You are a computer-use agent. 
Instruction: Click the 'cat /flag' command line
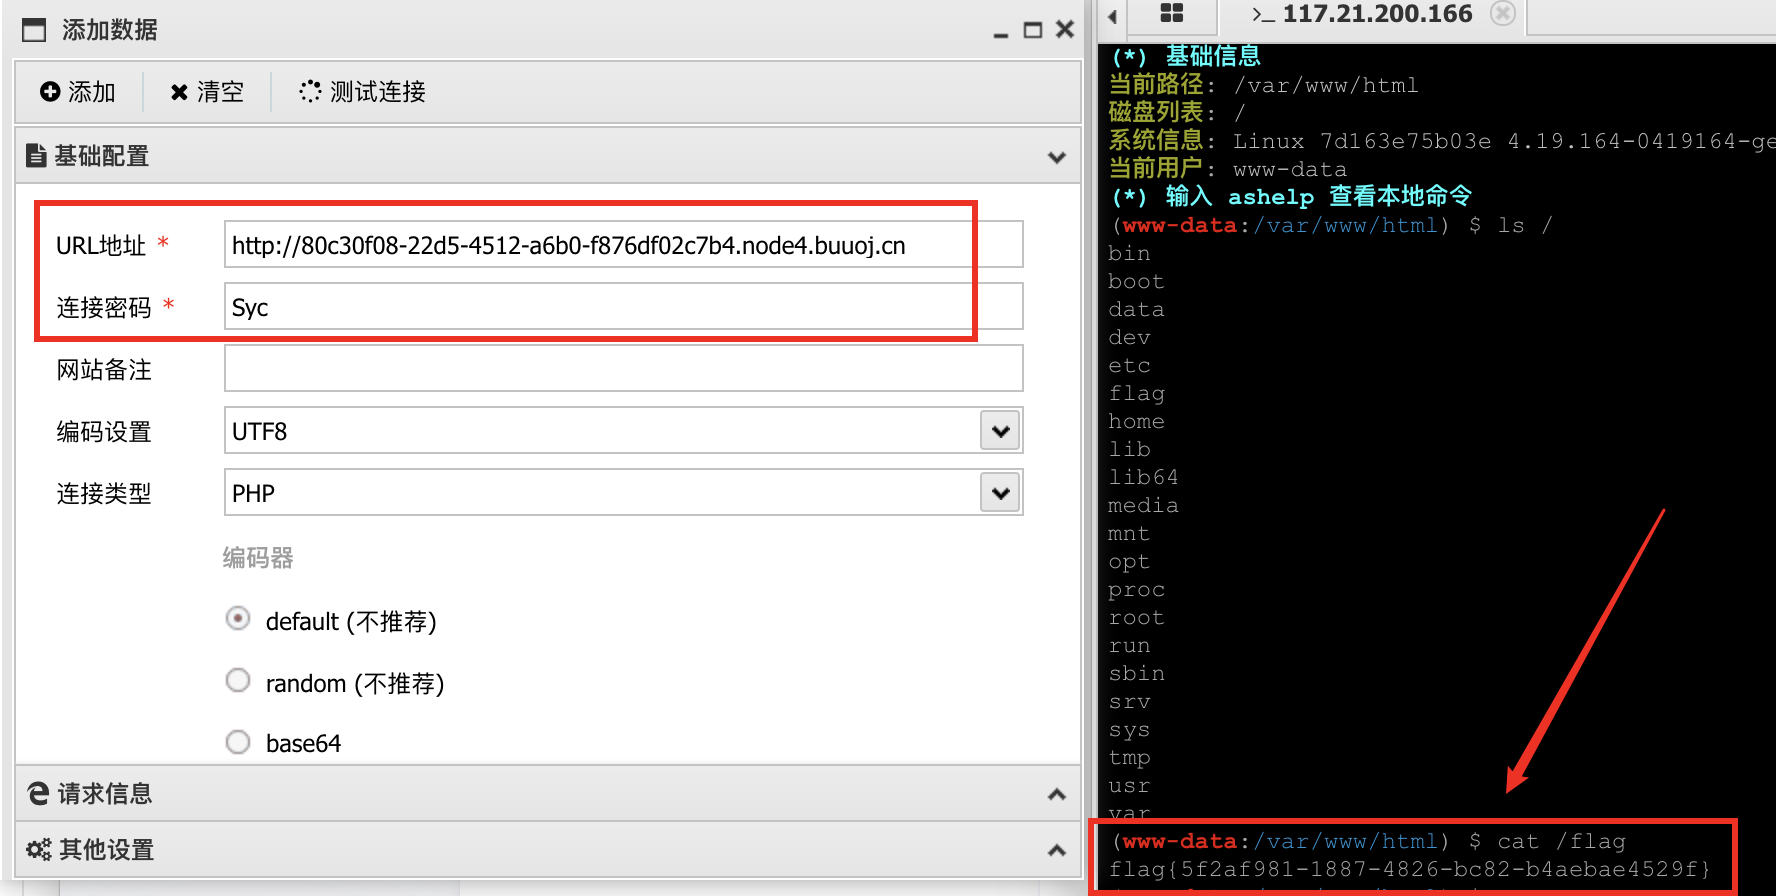pyautogui.click(x=1368, y=842)
